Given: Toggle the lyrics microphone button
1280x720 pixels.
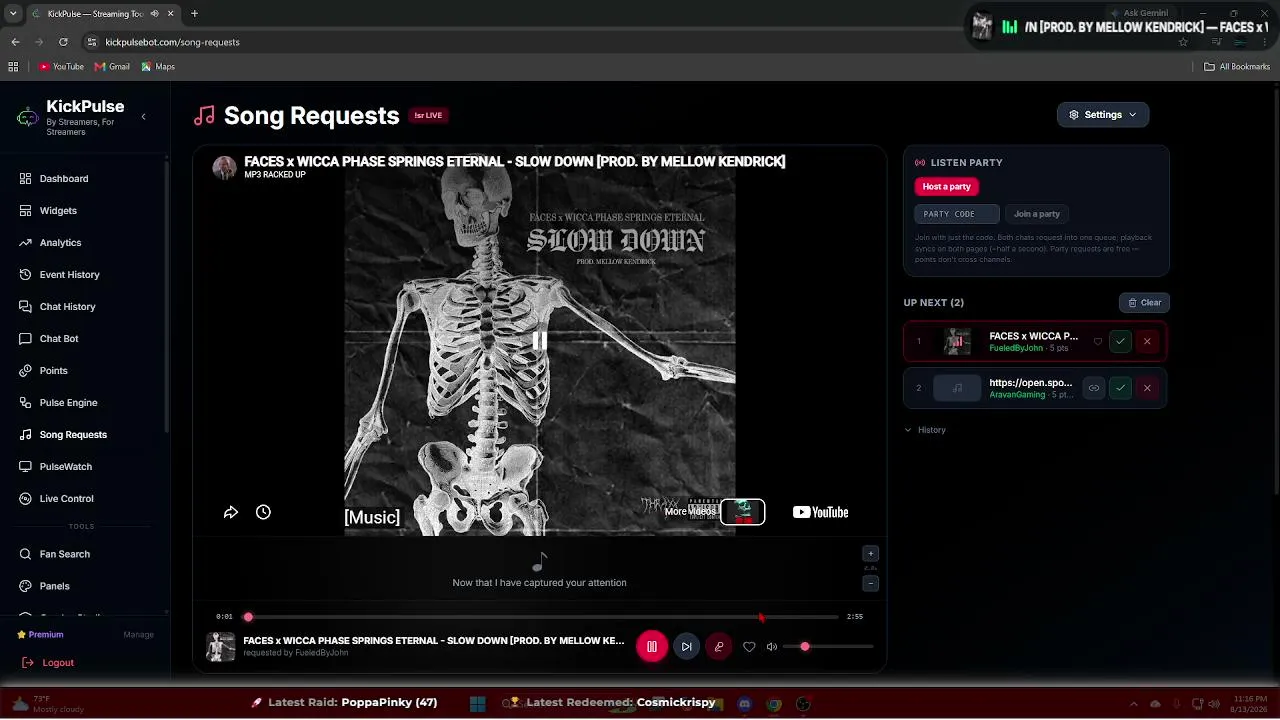Looking at the screenshot, I should [x=719, y=647].
